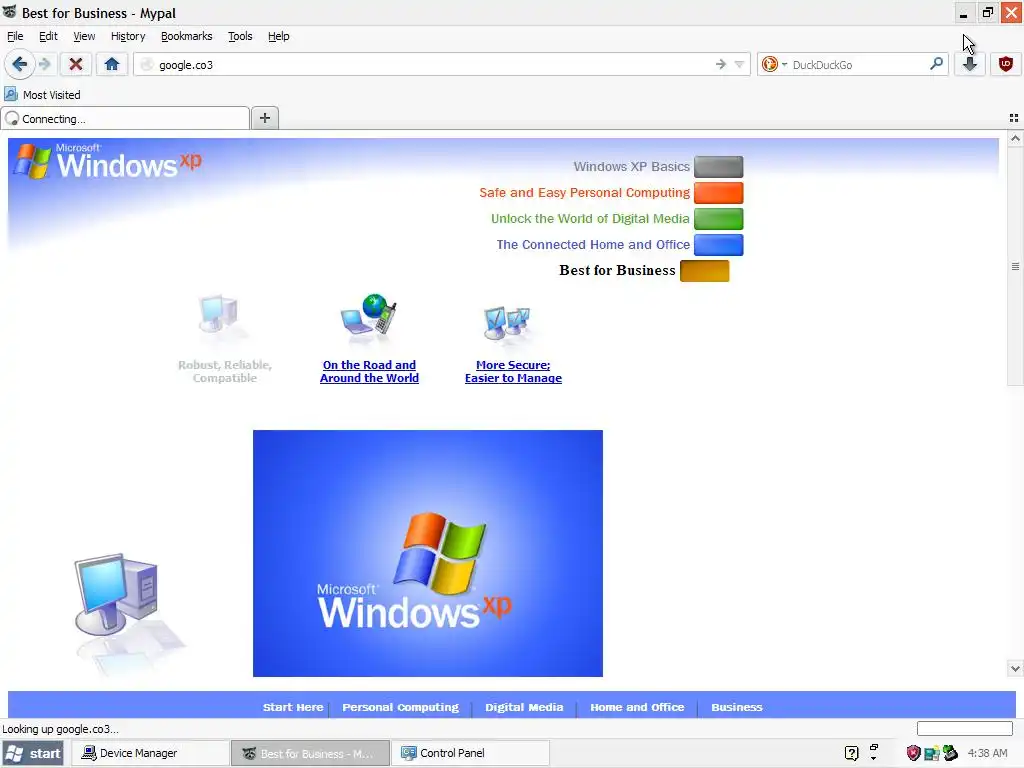
Task: Click the vertical scrollbar thumb
Action: click(x=1015, y=266)
